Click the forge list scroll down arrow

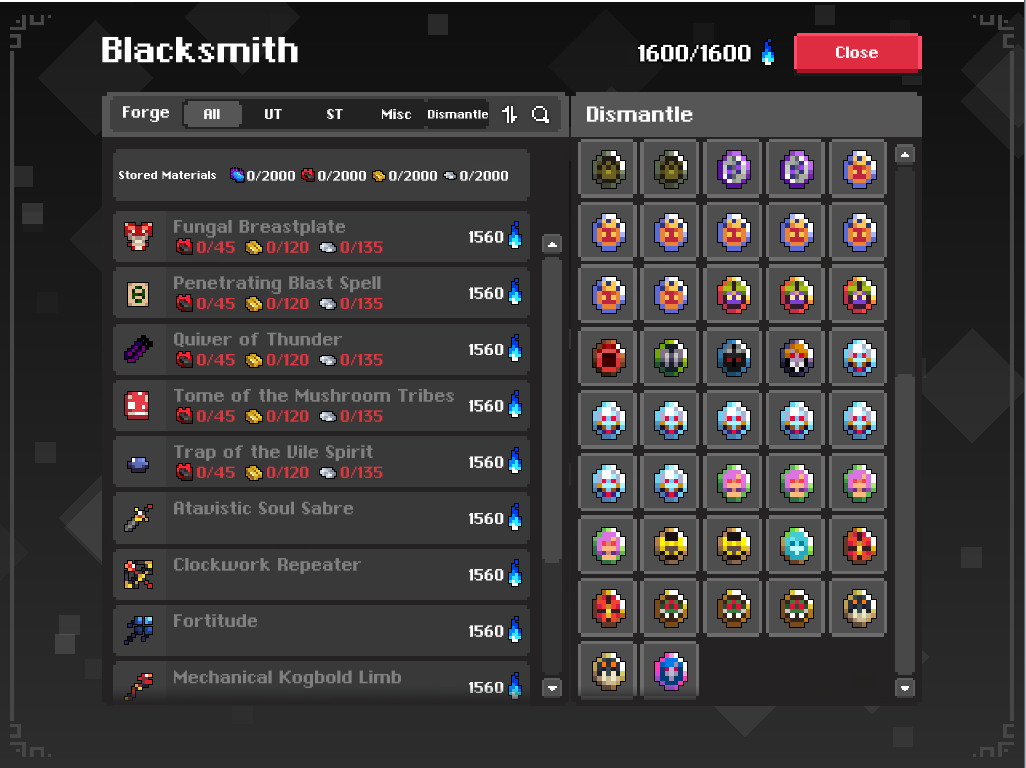click(x=552, y=688)
